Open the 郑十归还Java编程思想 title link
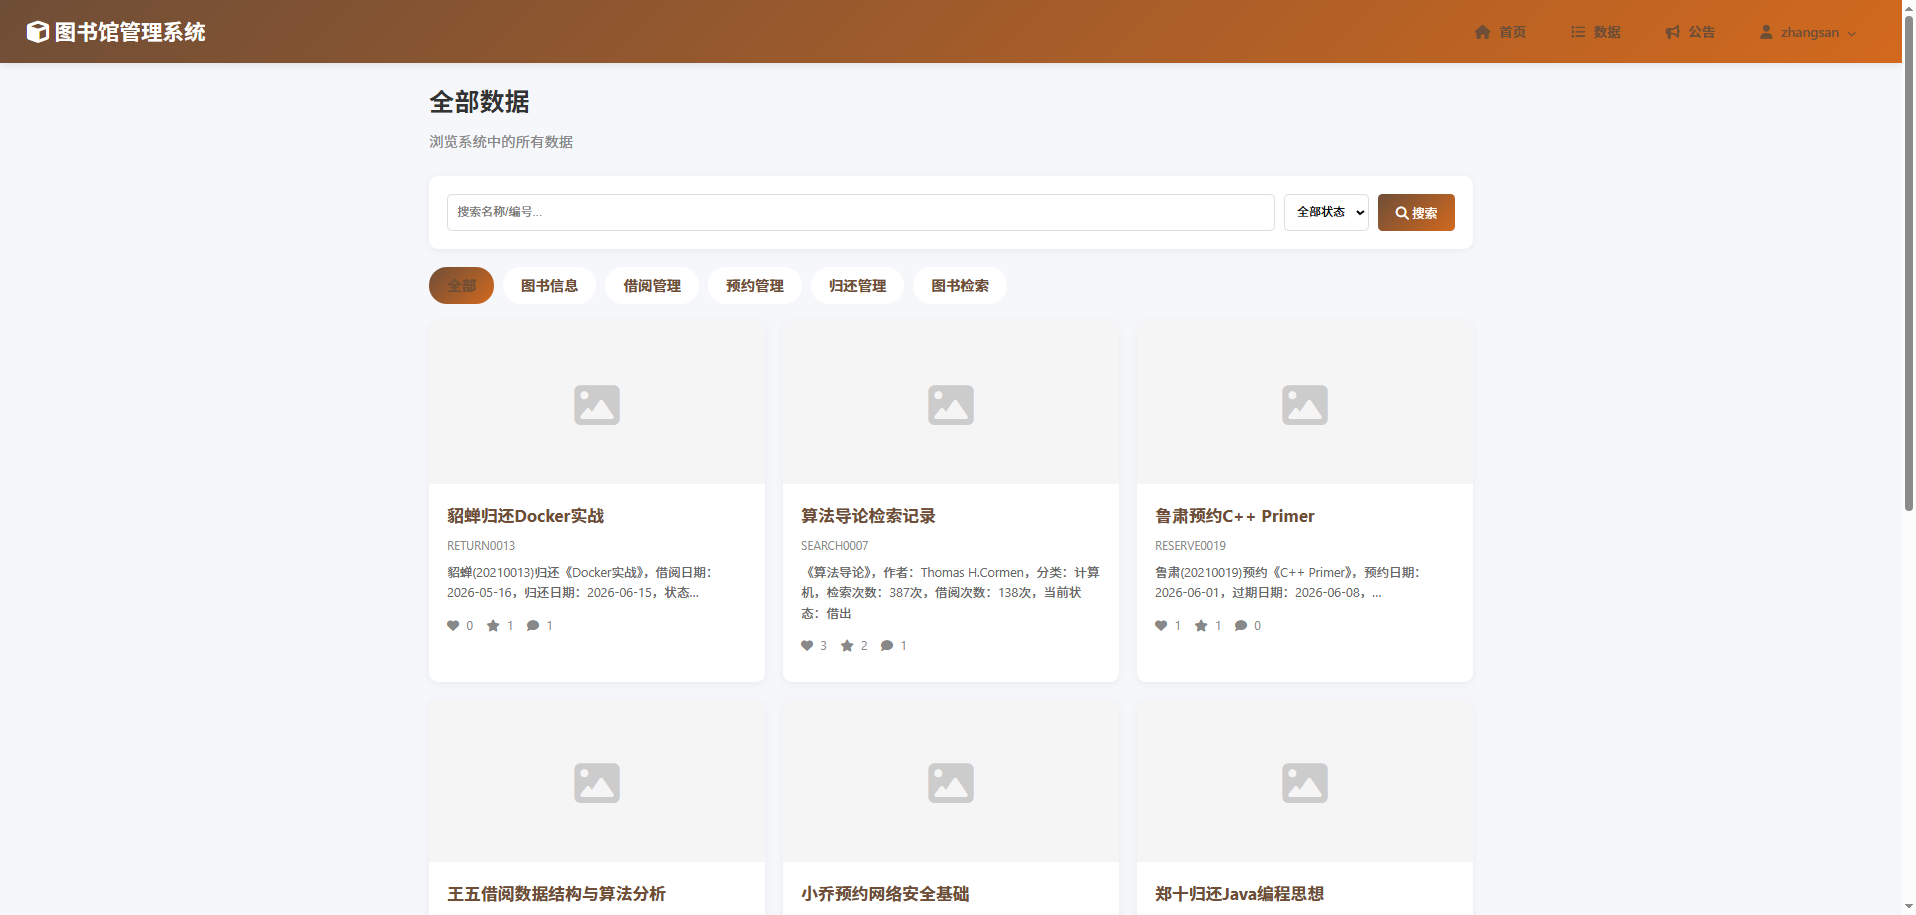 pos(1239,894)
